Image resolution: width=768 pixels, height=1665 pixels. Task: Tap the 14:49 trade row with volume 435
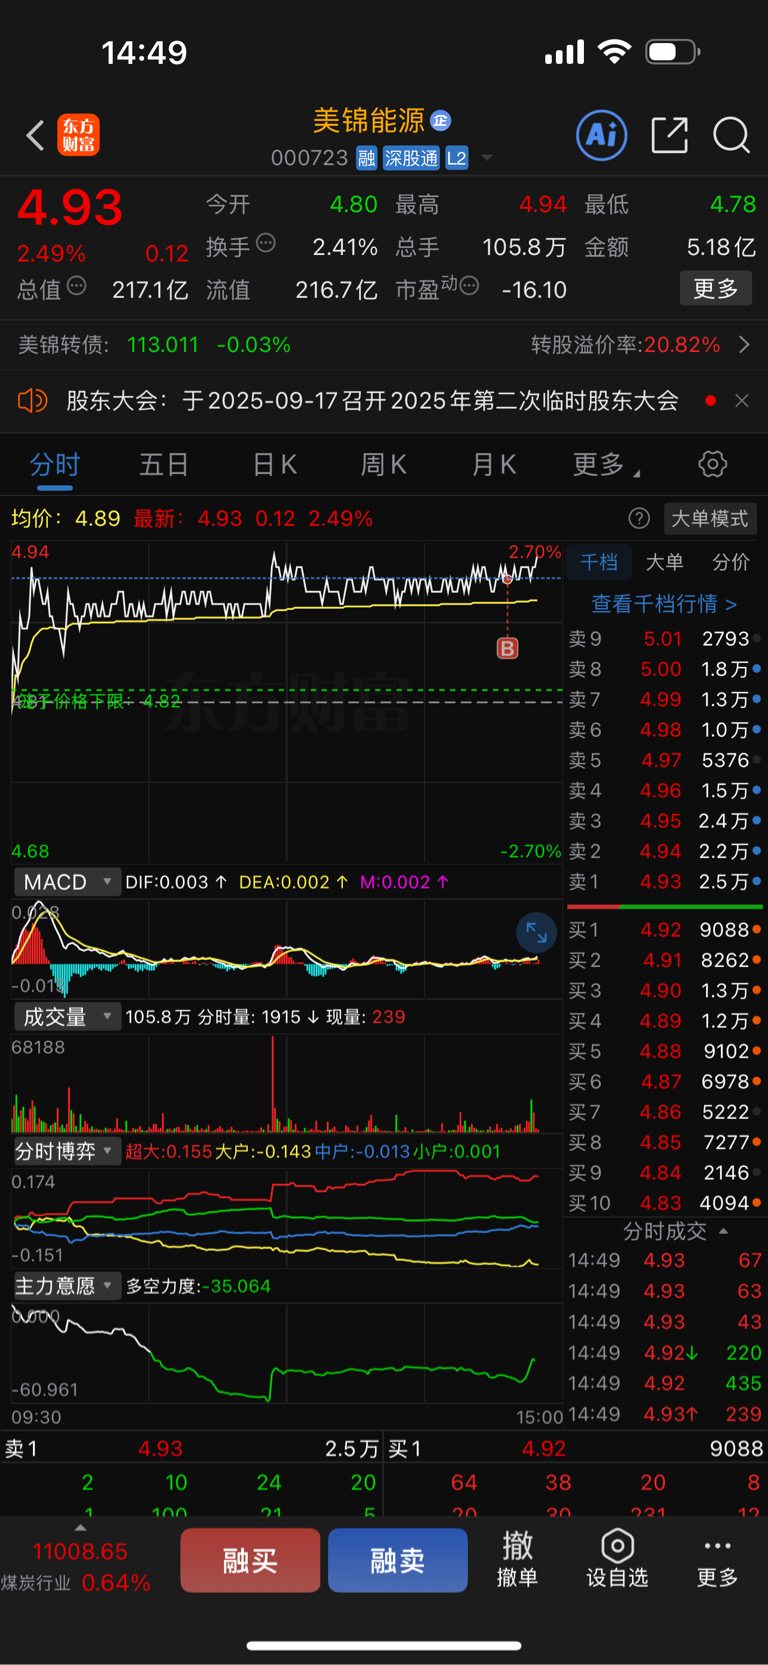(x=665, y=1384)
